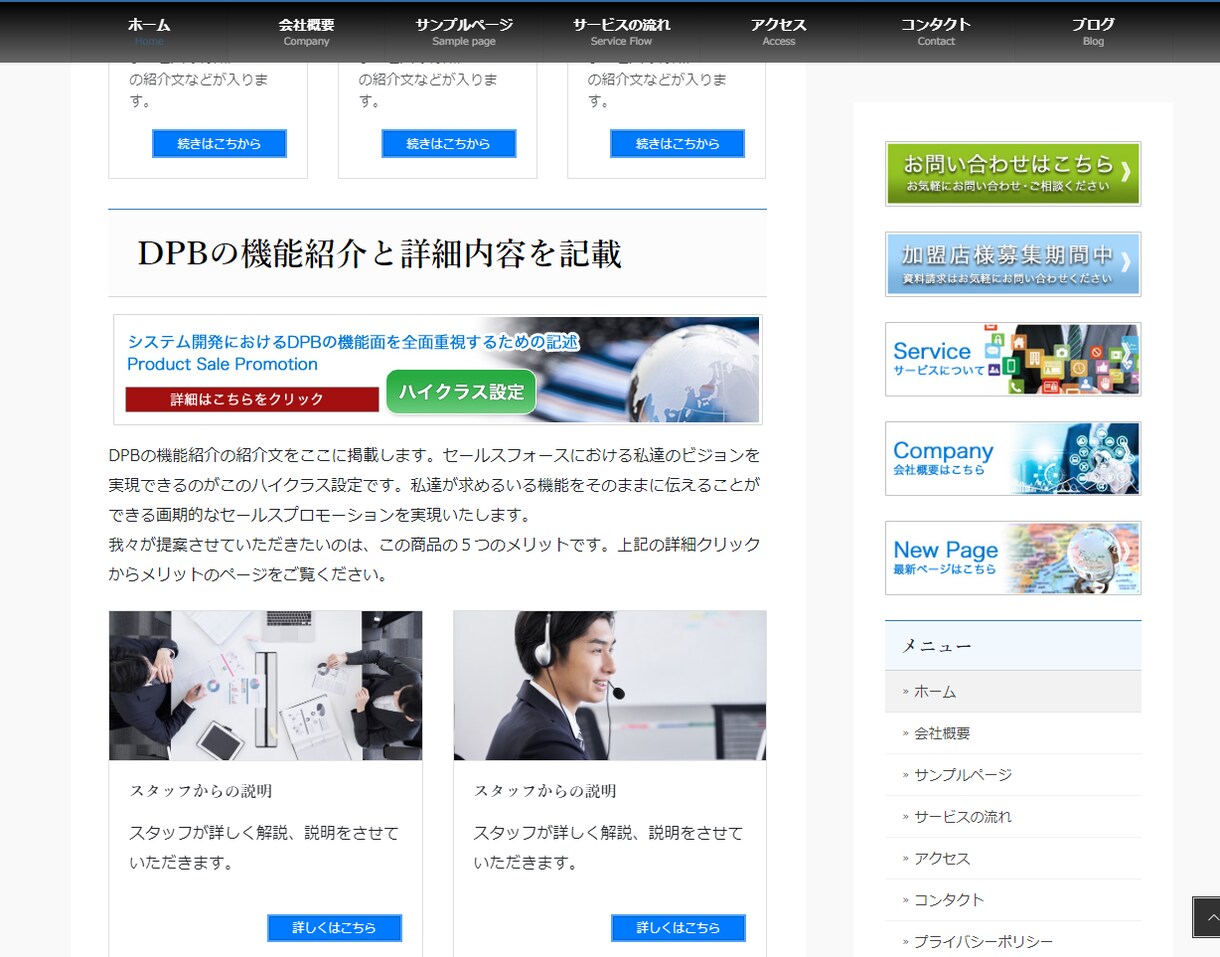This screenshot has height=957, width=1220.
Task: Click the overhead meeting desk photo
Action: pos(265,685)
